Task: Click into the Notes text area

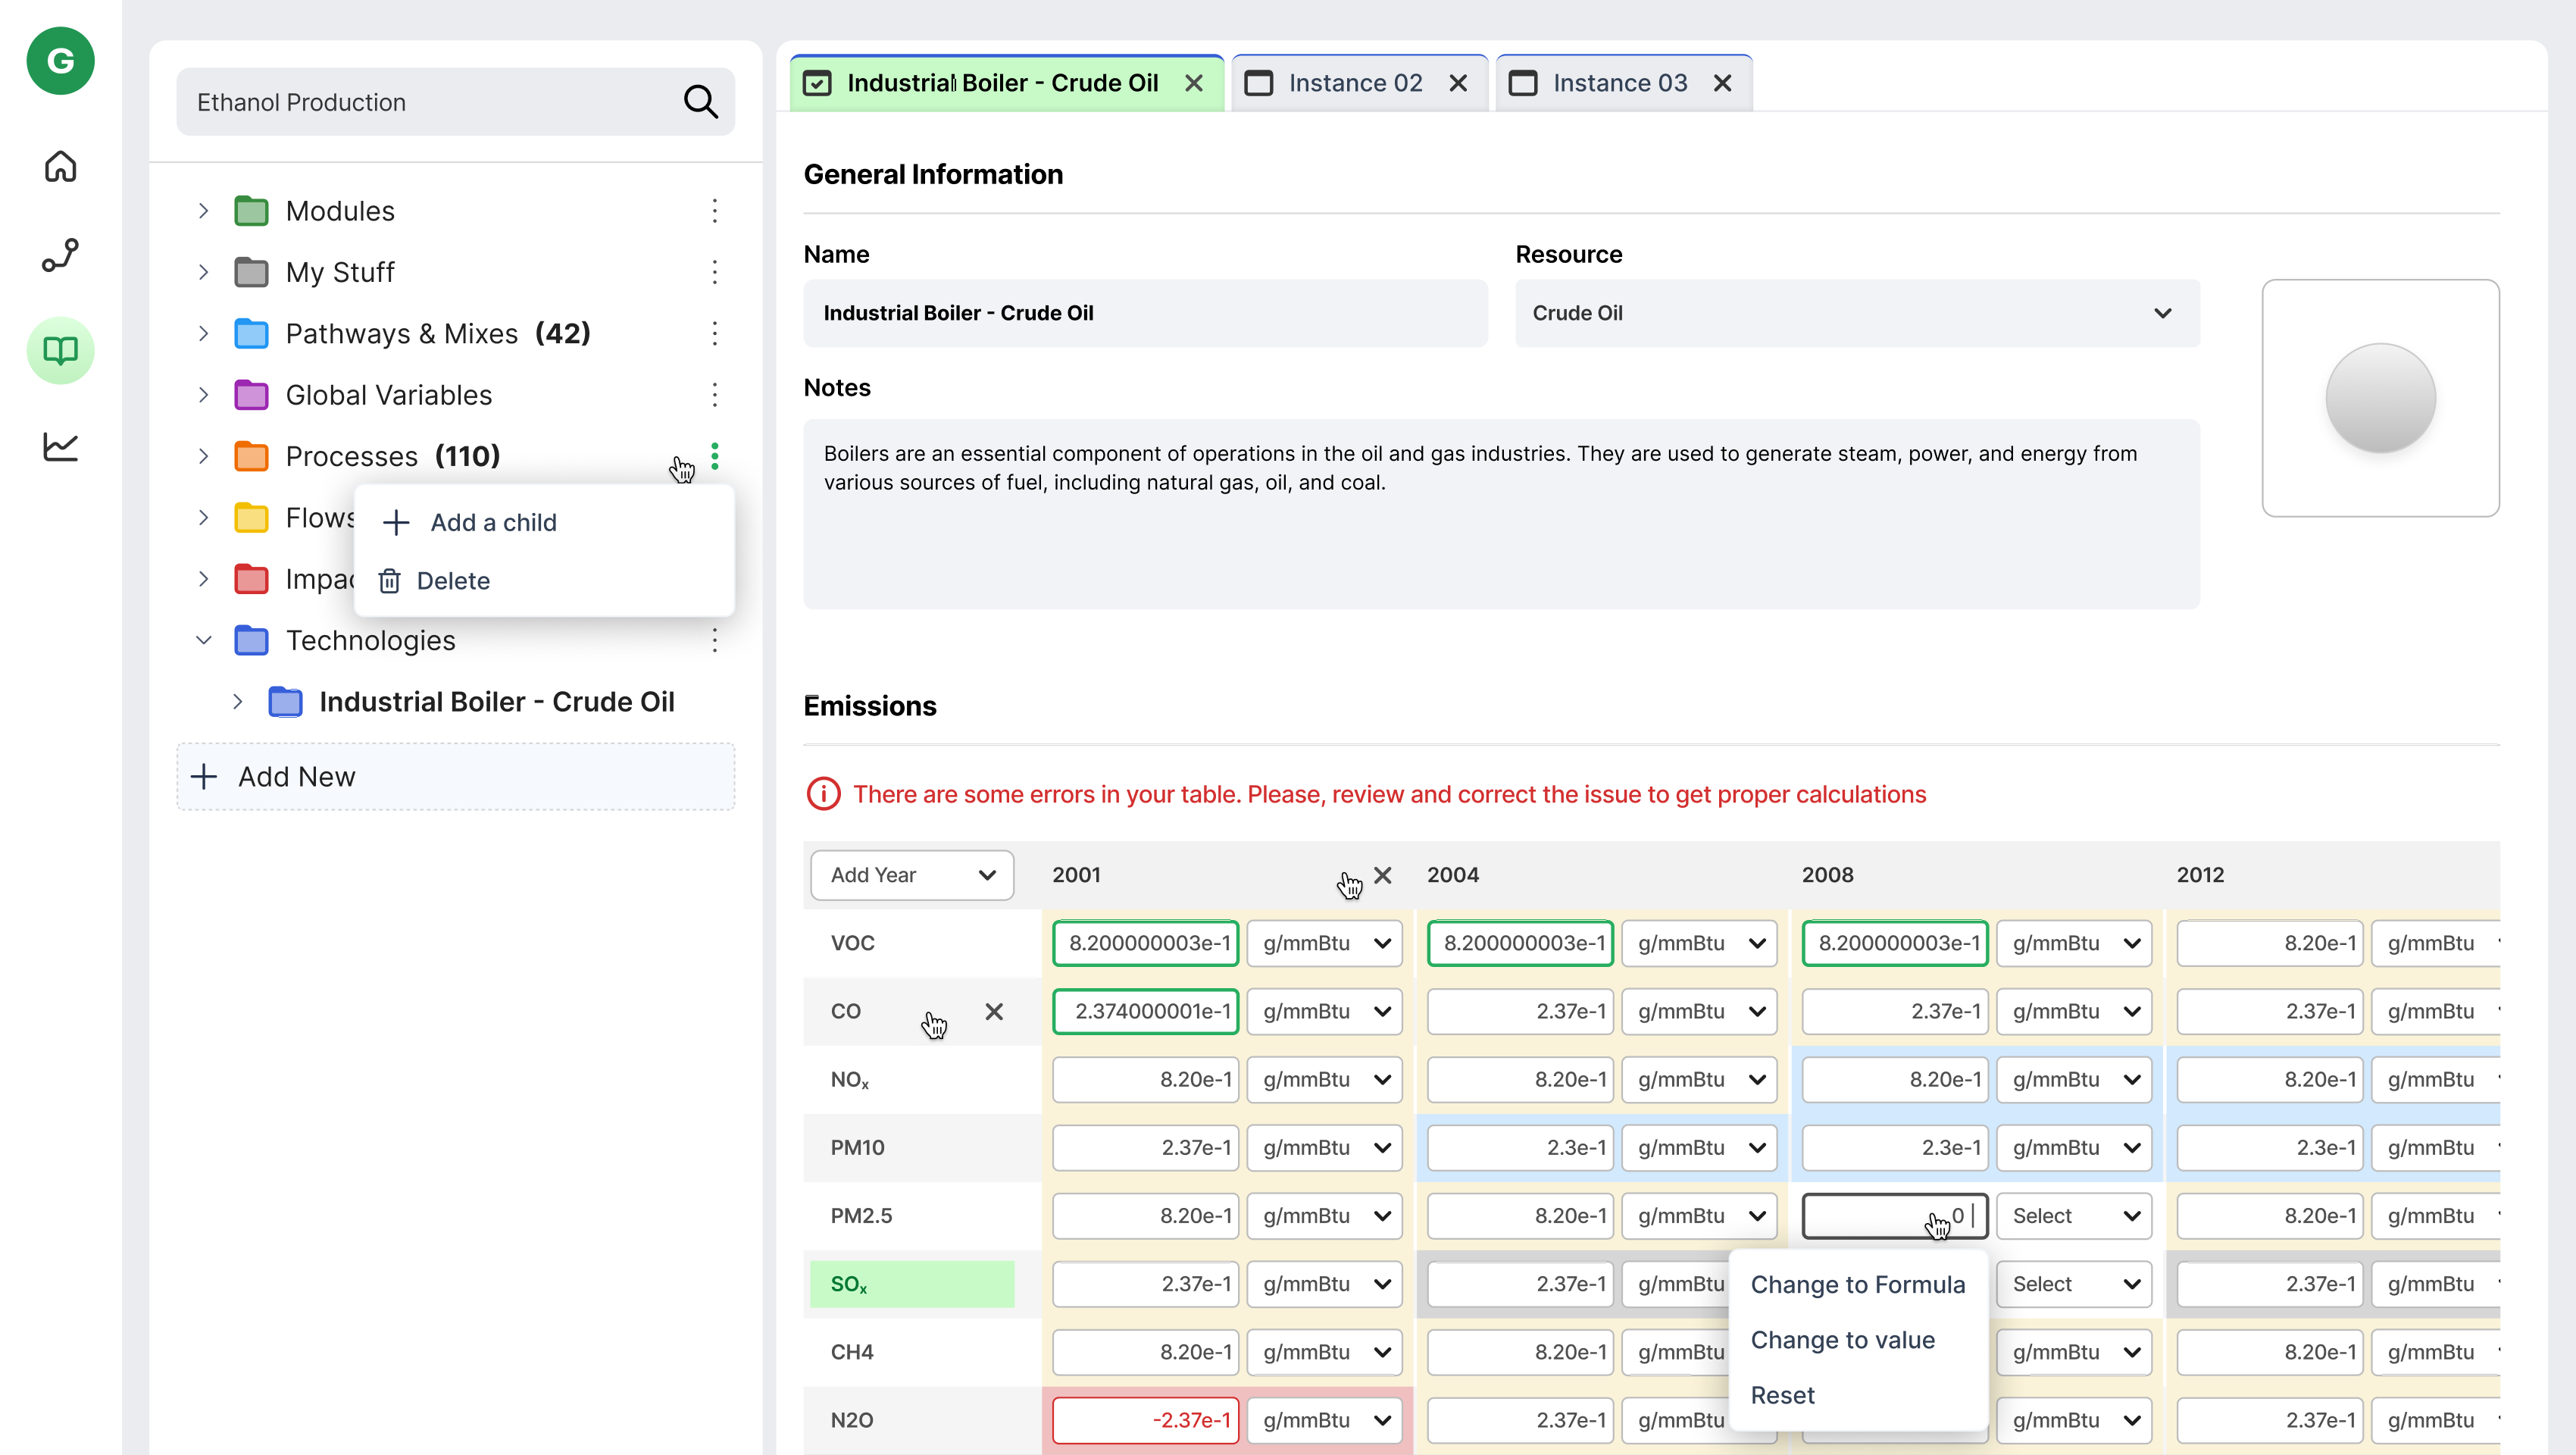Action: point(1502,514)
